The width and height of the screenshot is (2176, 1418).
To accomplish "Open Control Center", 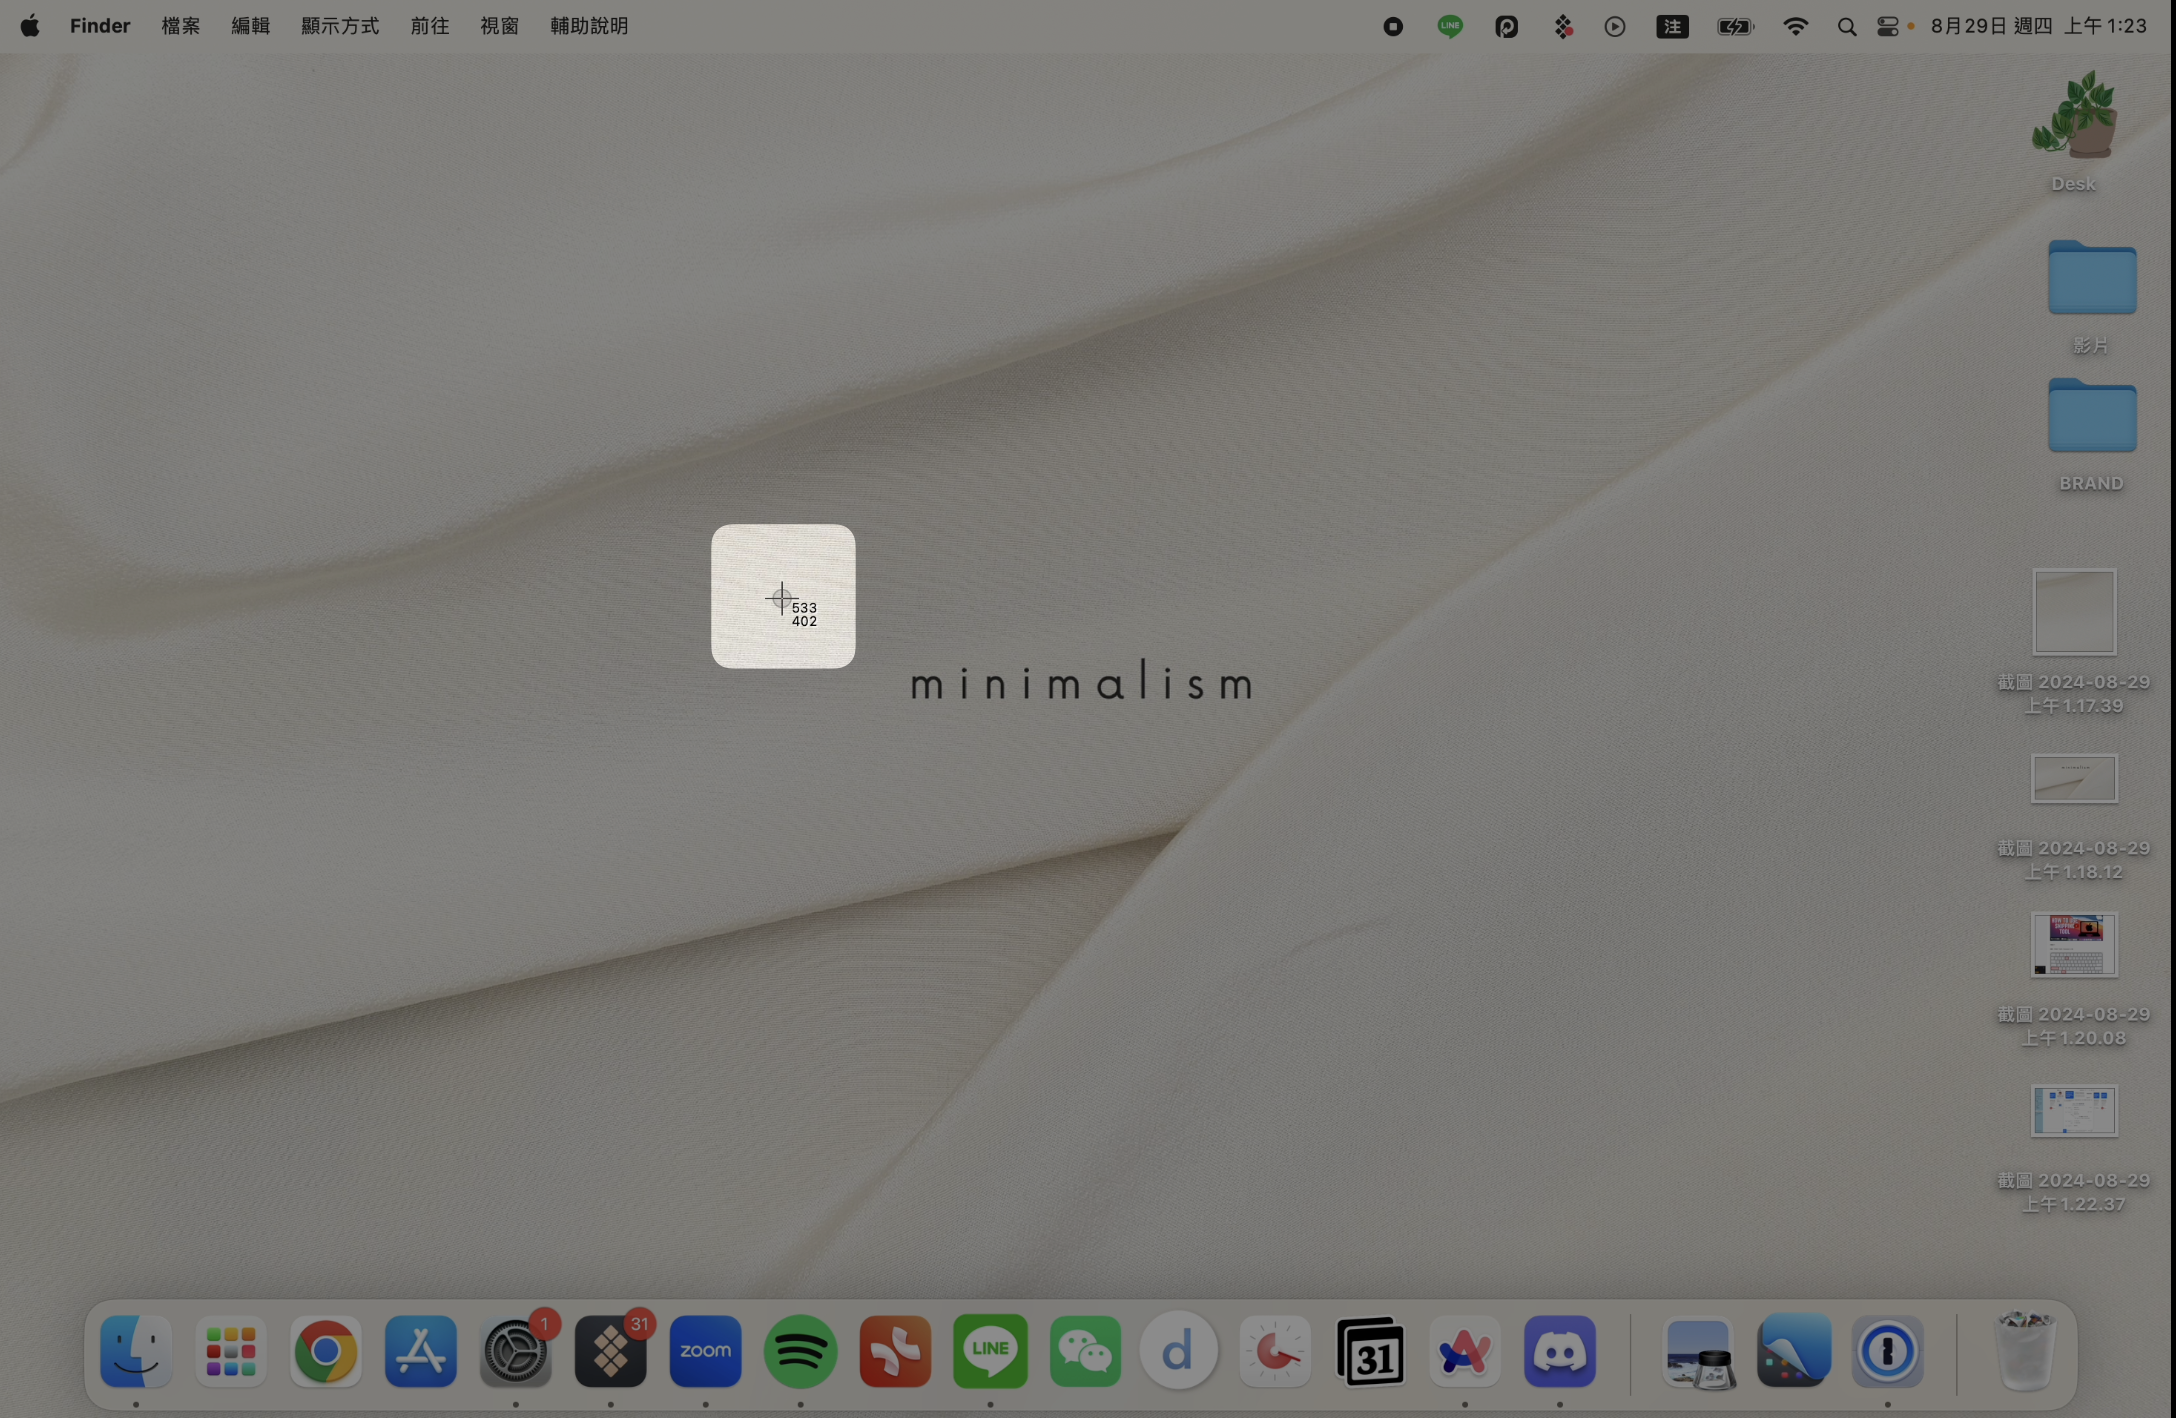I will point(1888,27).
